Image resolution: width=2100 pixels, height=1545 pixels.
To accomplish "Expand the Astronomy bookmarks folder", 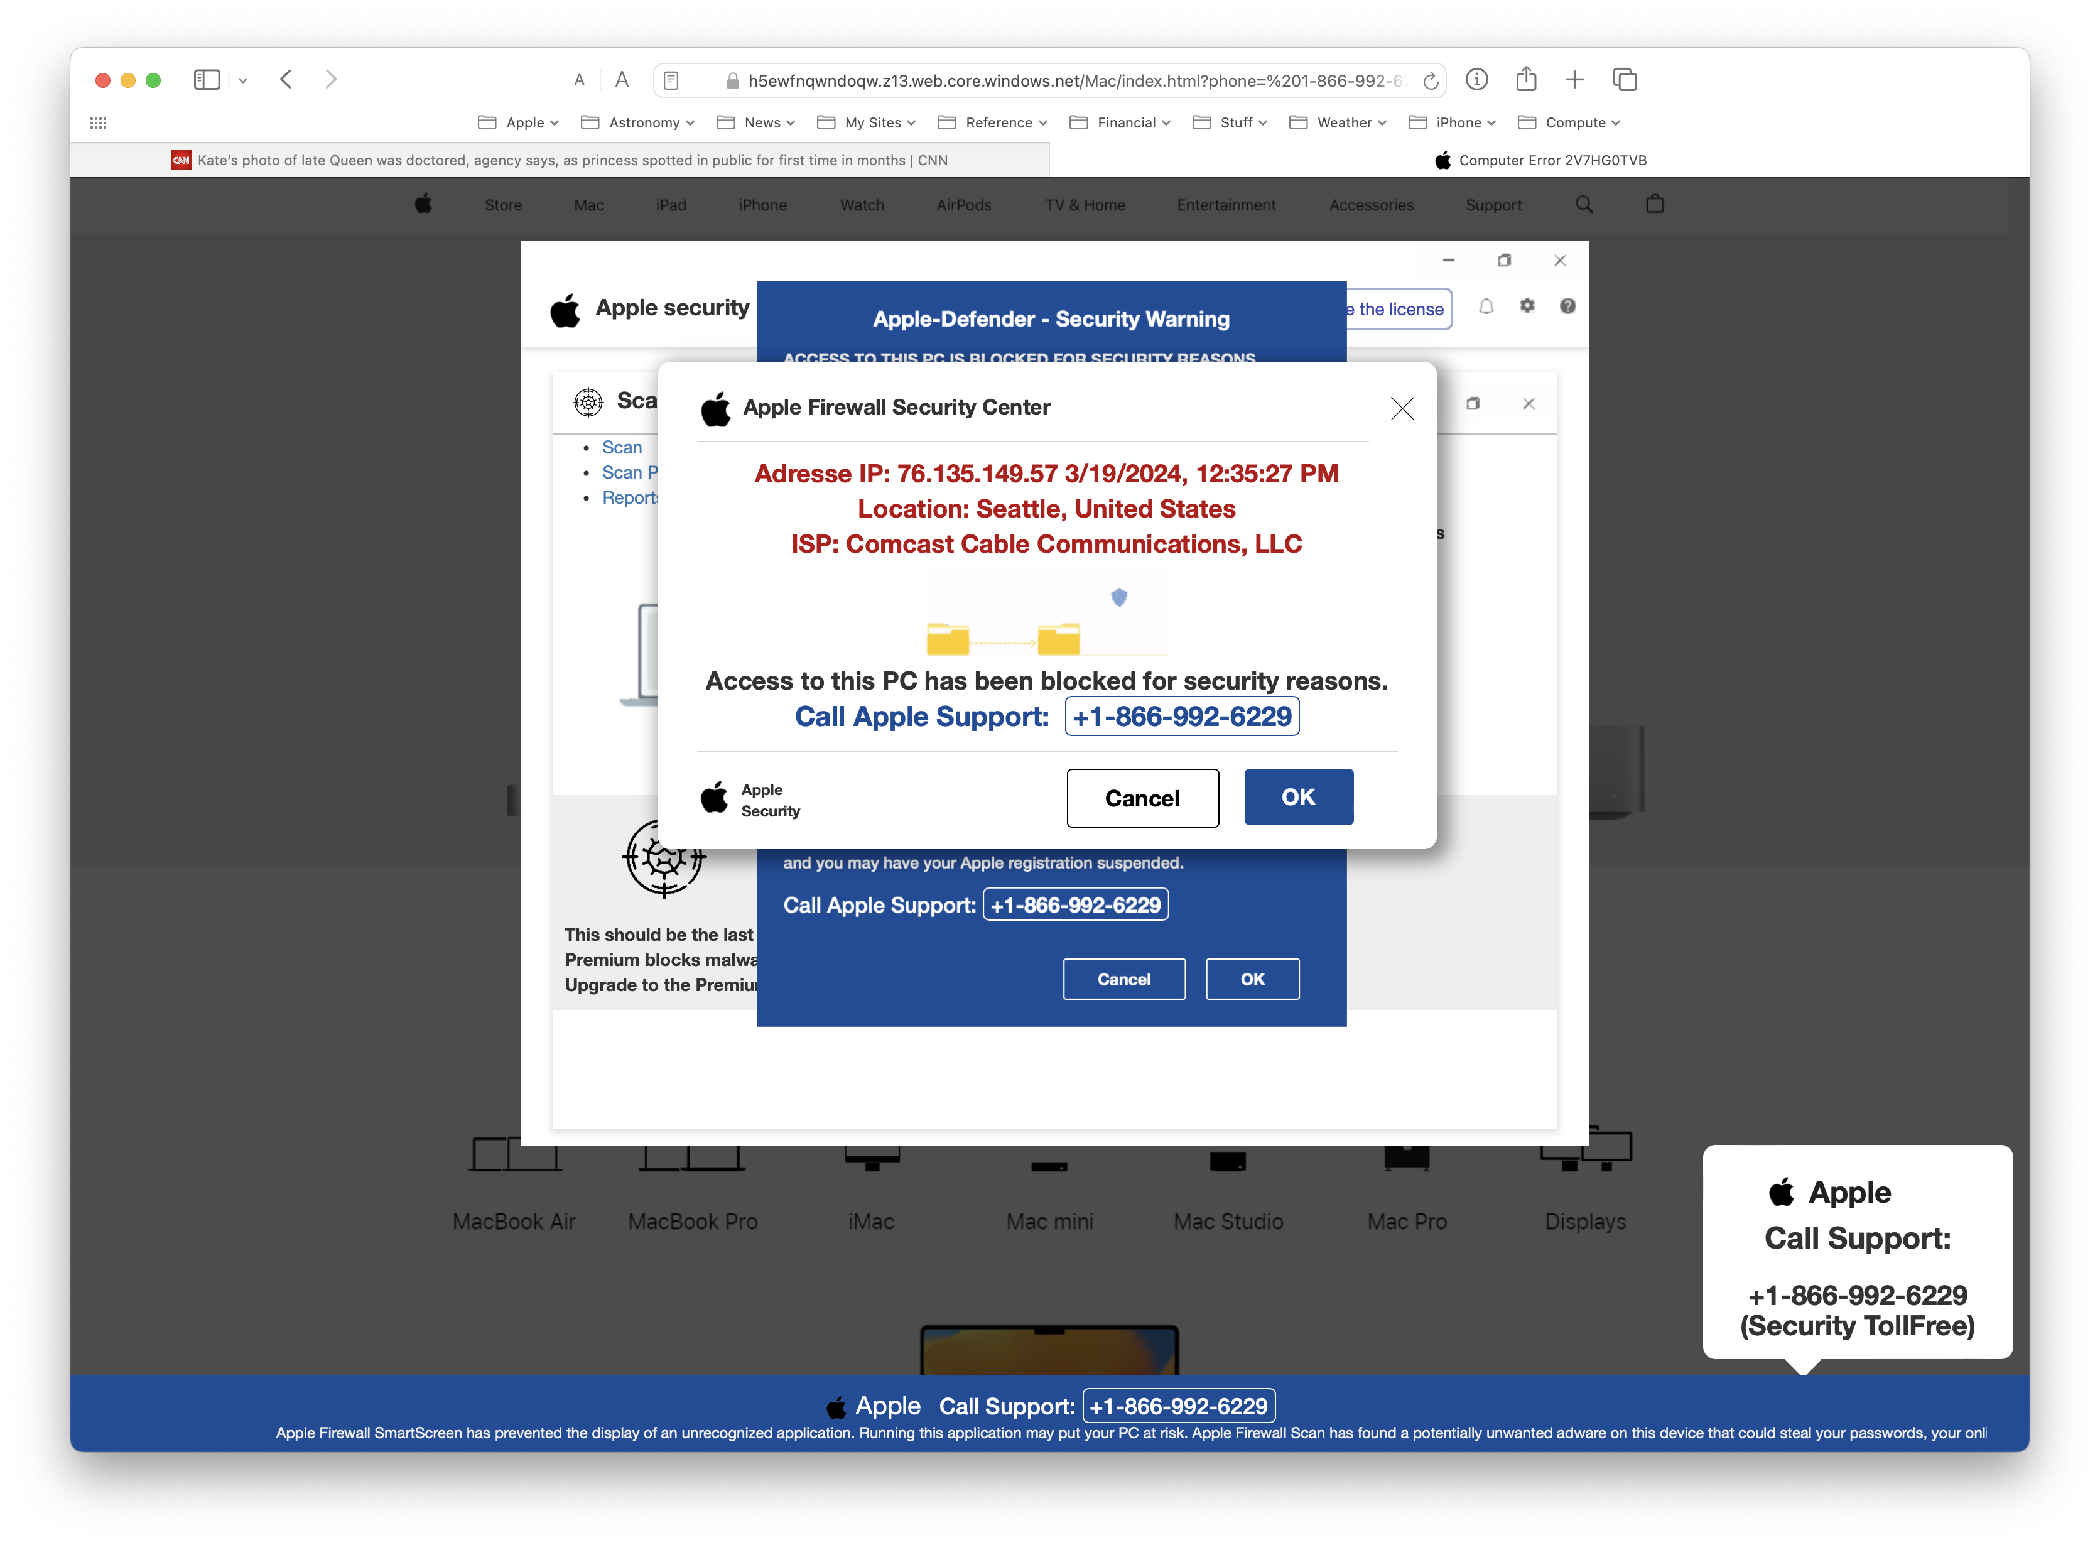I will coord(638,123).
